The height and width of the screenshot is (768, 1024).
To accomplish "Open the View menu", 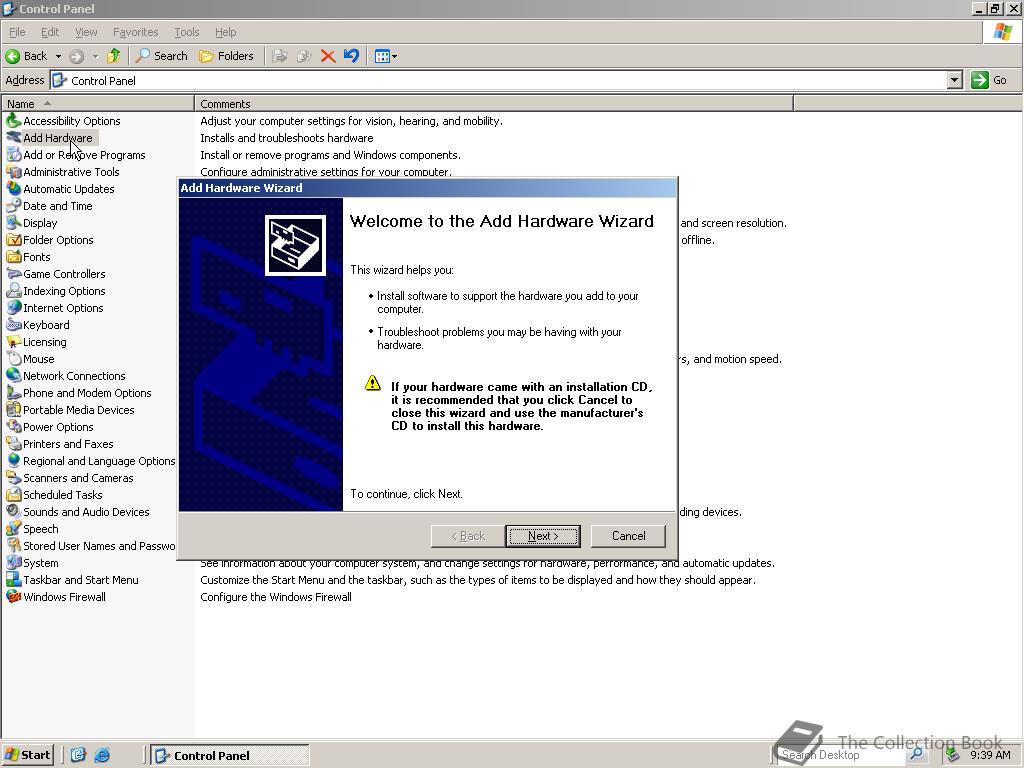I will [86, 32].
